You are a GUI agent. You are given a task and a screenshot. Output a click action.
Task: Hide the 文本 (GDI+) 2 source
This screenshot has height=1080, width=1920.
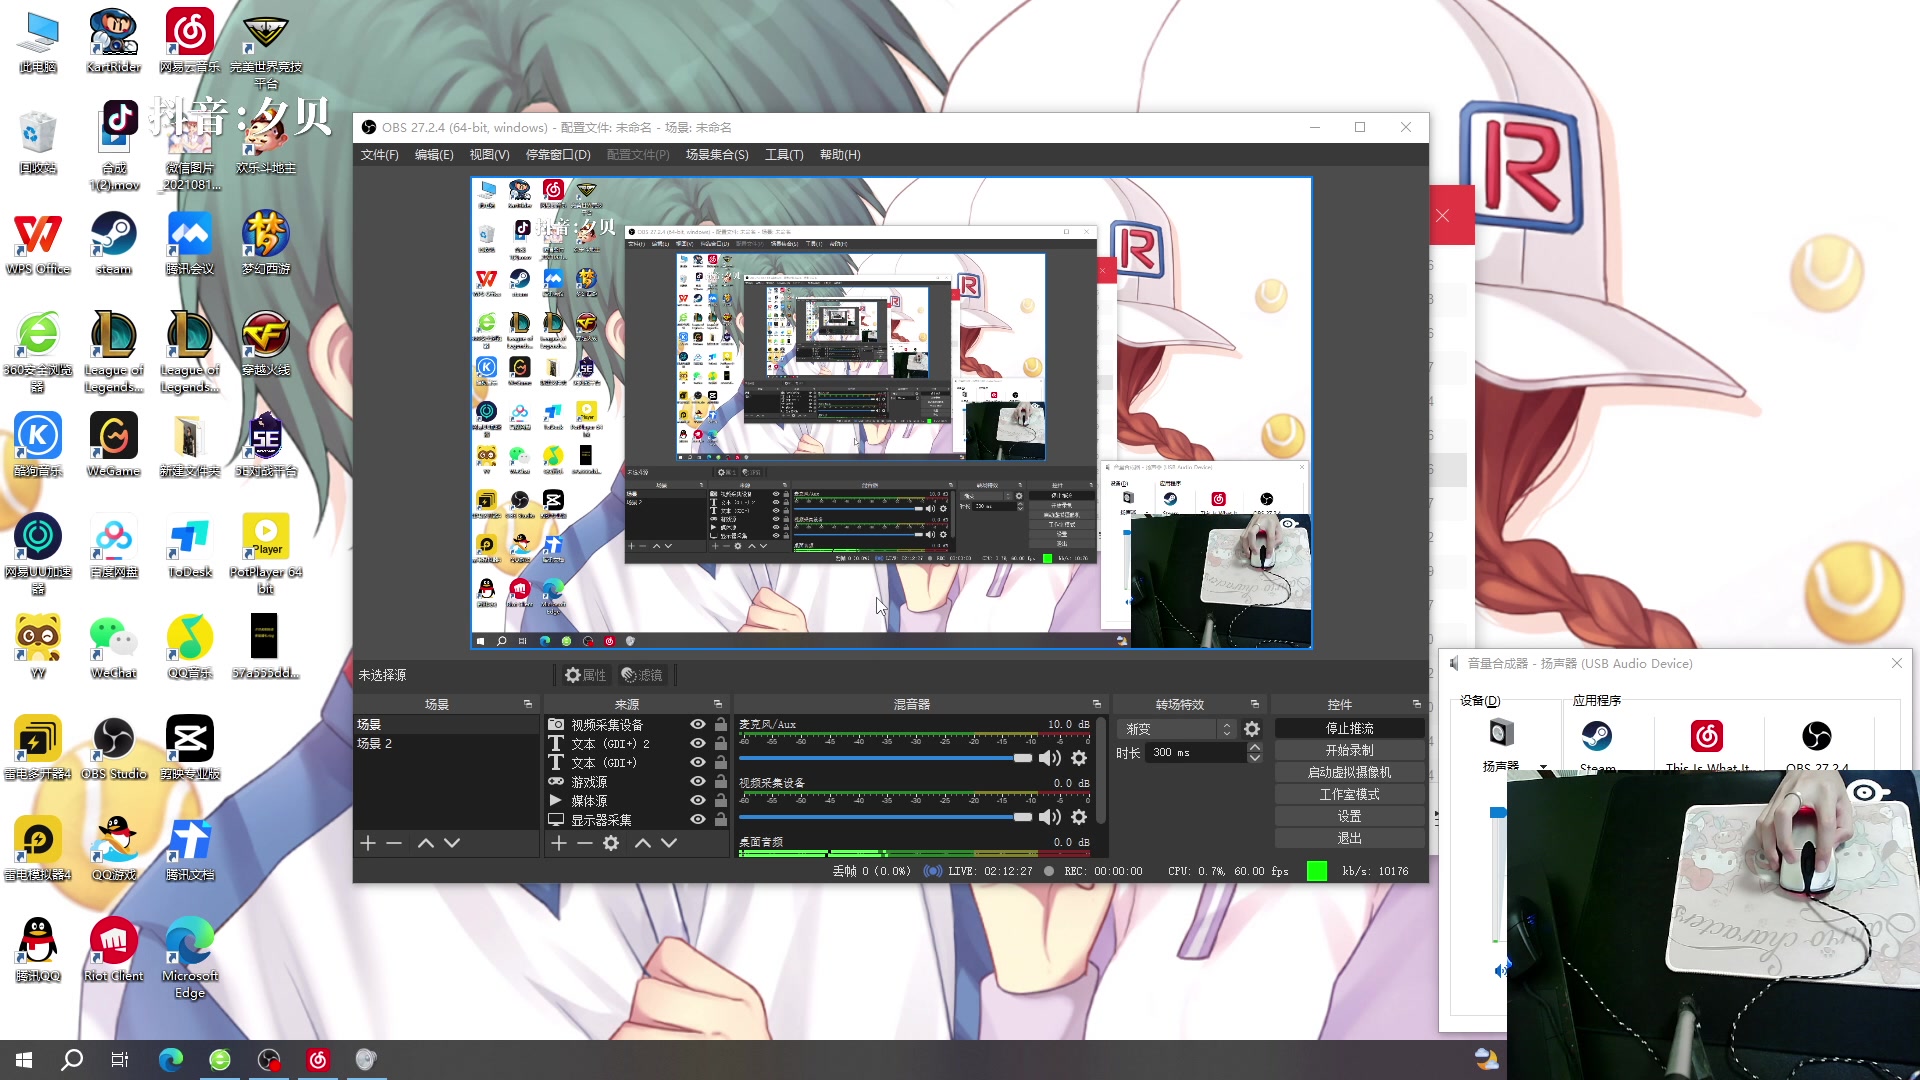tap(698, 743)
